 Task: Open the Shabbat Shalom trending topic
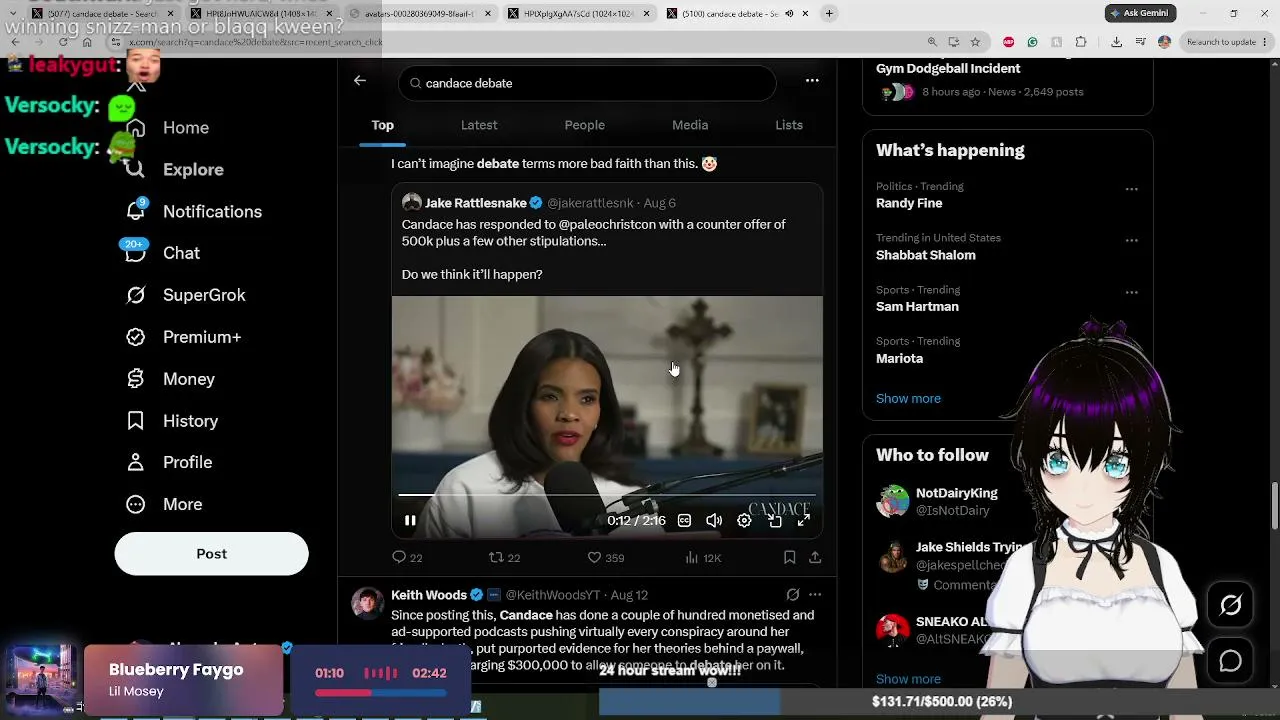pos(926,255)
